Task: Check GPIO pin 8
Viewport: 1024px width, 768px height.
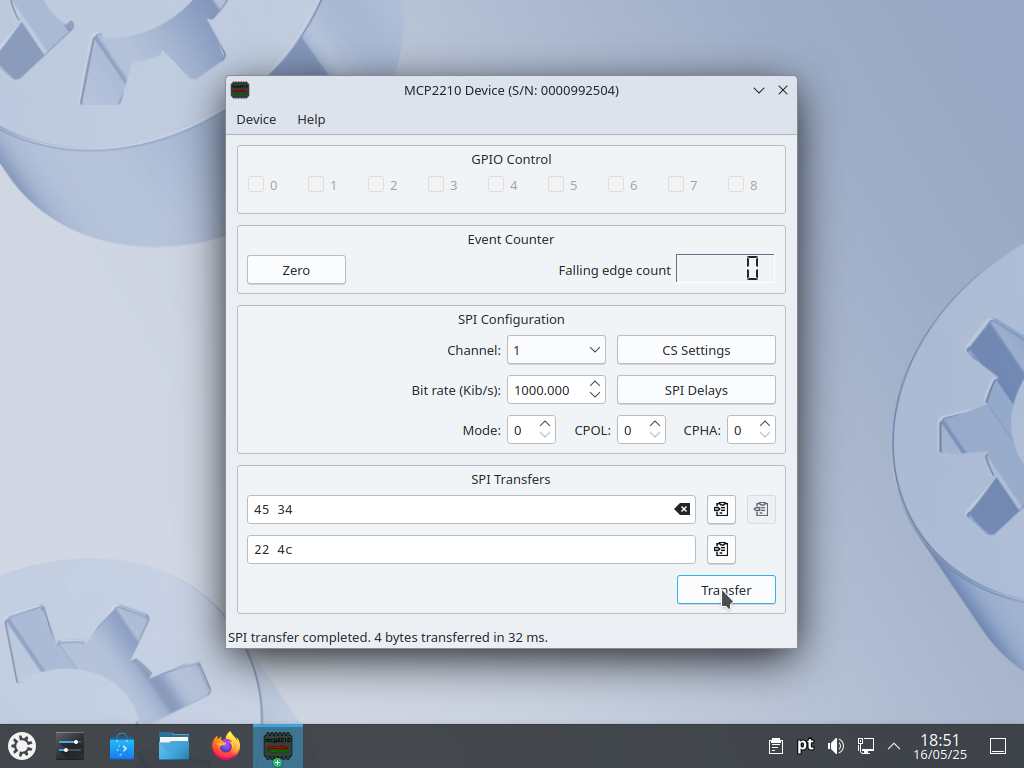Action: [x=736, y=184]
